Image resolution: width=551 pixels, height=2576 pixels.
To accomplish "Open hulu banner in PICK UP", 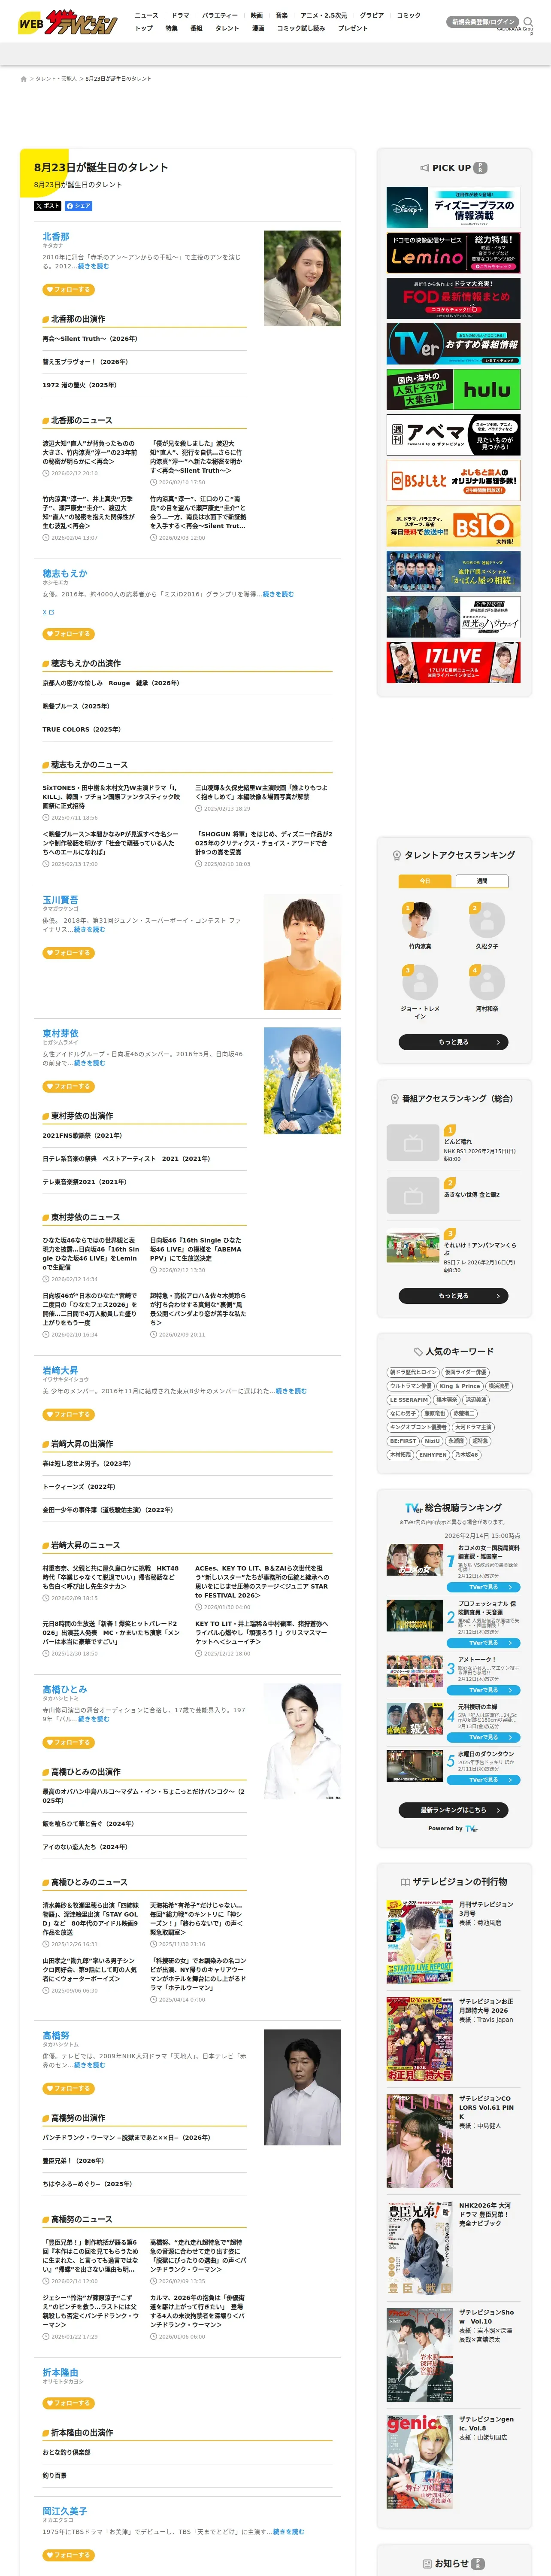I will tap(453, 390).
